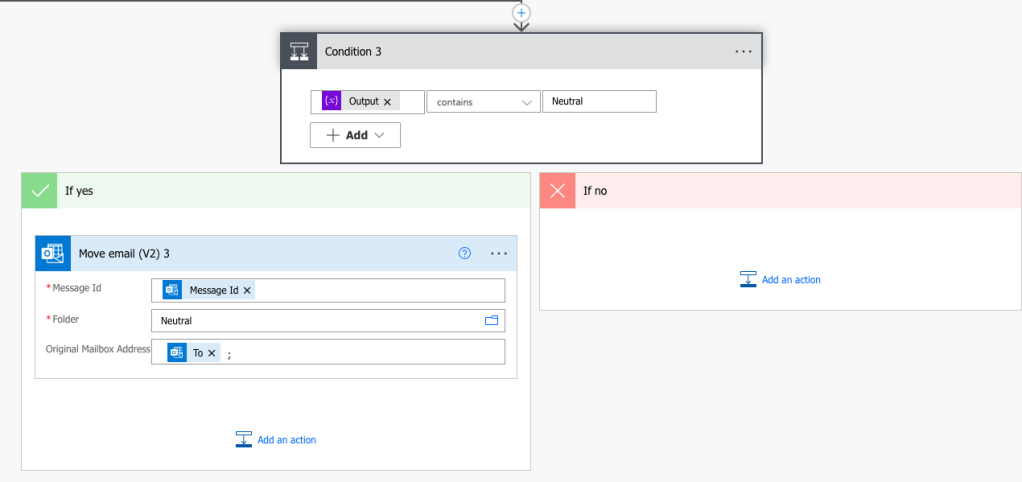Open the Move email (V2) 3 ellipsis menu
1022x482 pixels.
click(x=499, y=254)
